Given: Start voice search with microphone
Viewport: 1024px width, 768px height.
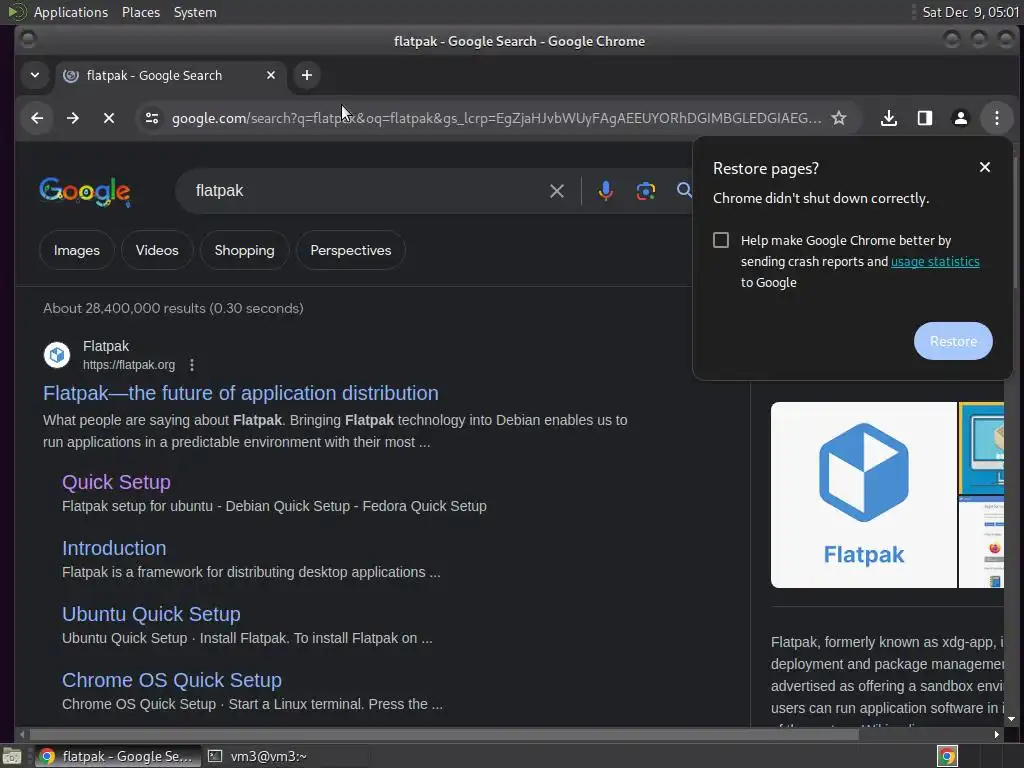Looking at the screenshot, I should click(605, 191).
